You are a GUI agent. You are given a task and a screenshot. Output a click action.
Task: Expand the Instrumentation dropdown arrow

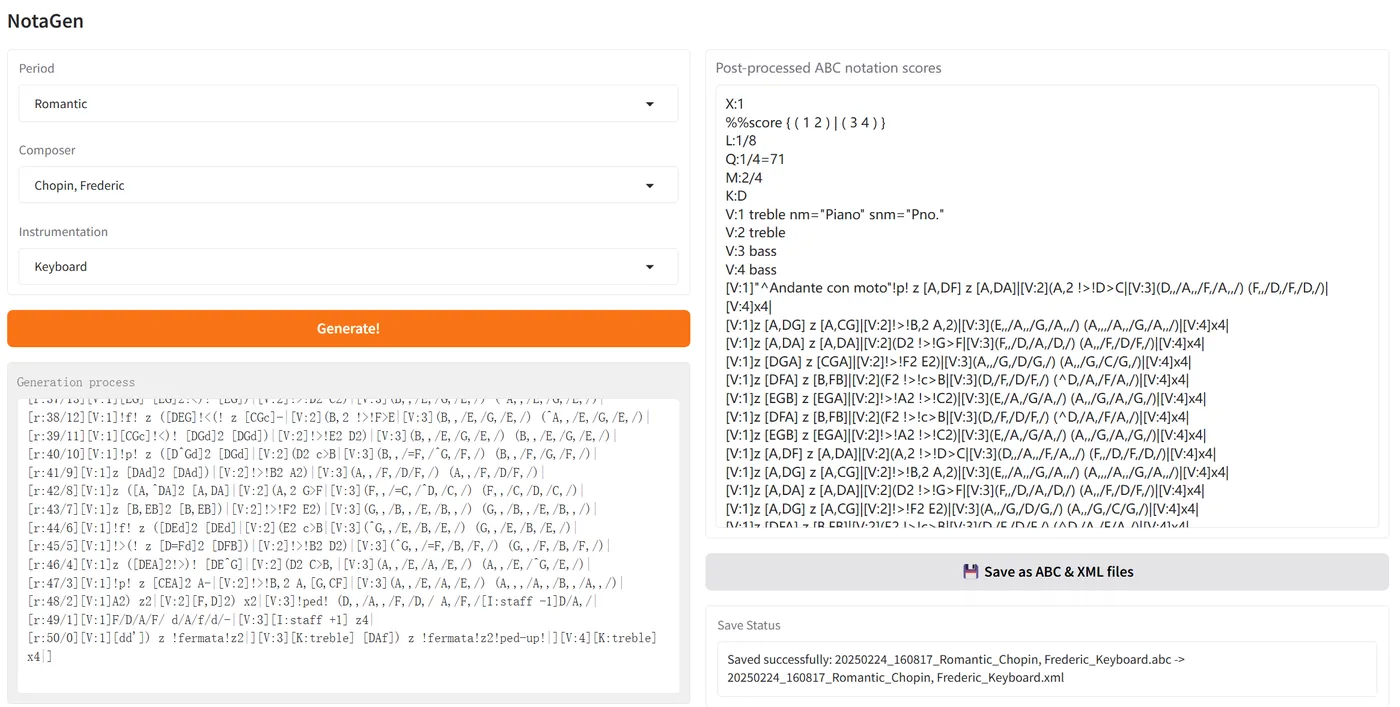click(650, 267)
